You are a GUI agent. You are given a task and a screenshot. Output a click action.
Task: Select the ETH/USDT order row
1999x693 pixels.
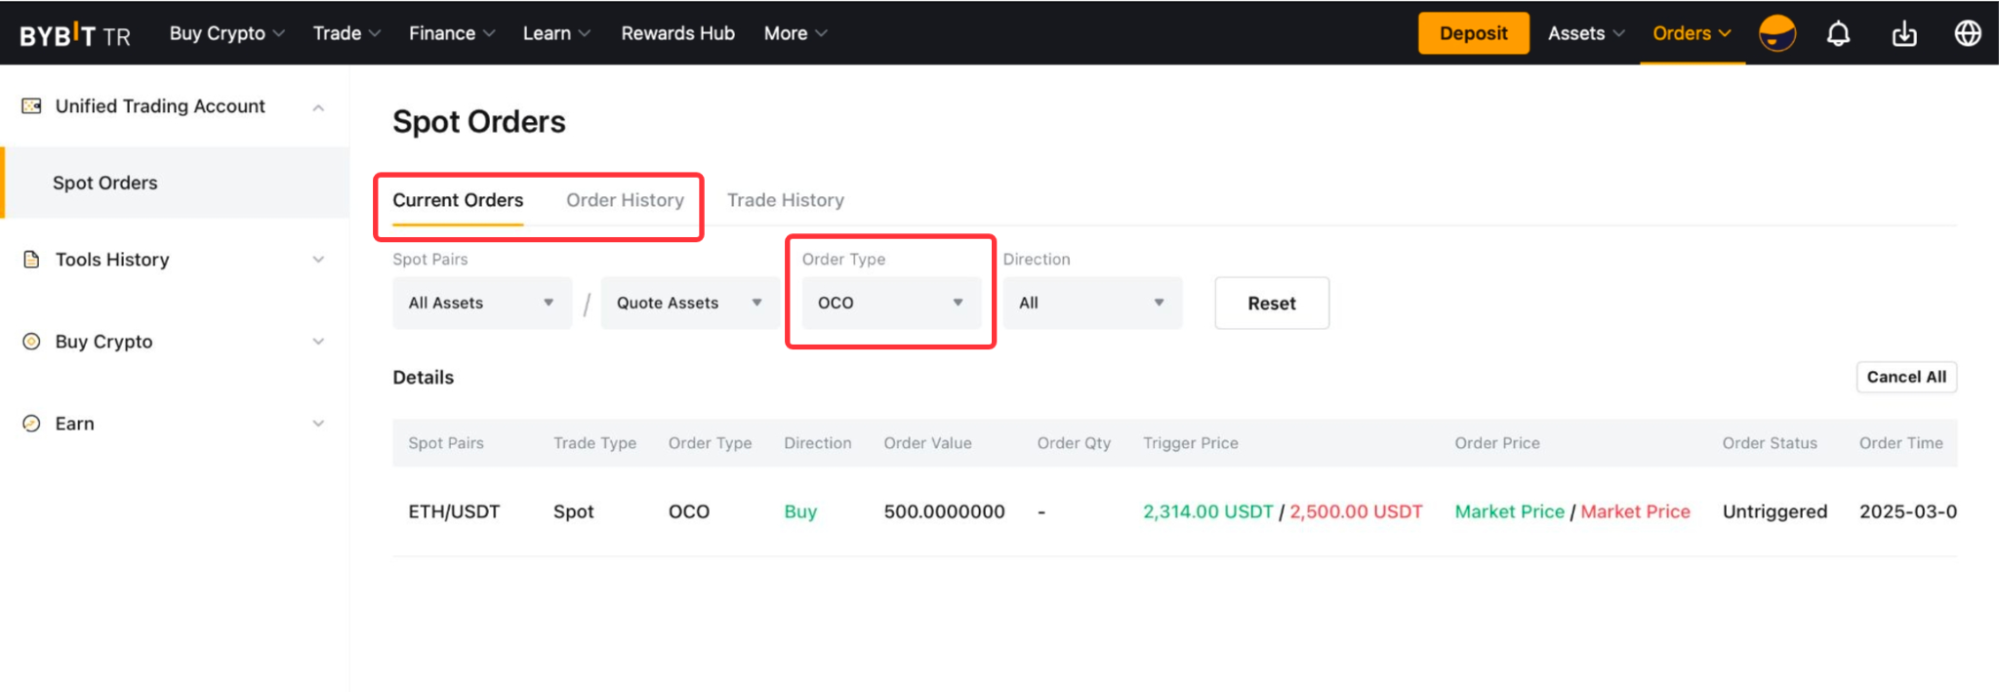pyautogui.click(x=454, y=512)
